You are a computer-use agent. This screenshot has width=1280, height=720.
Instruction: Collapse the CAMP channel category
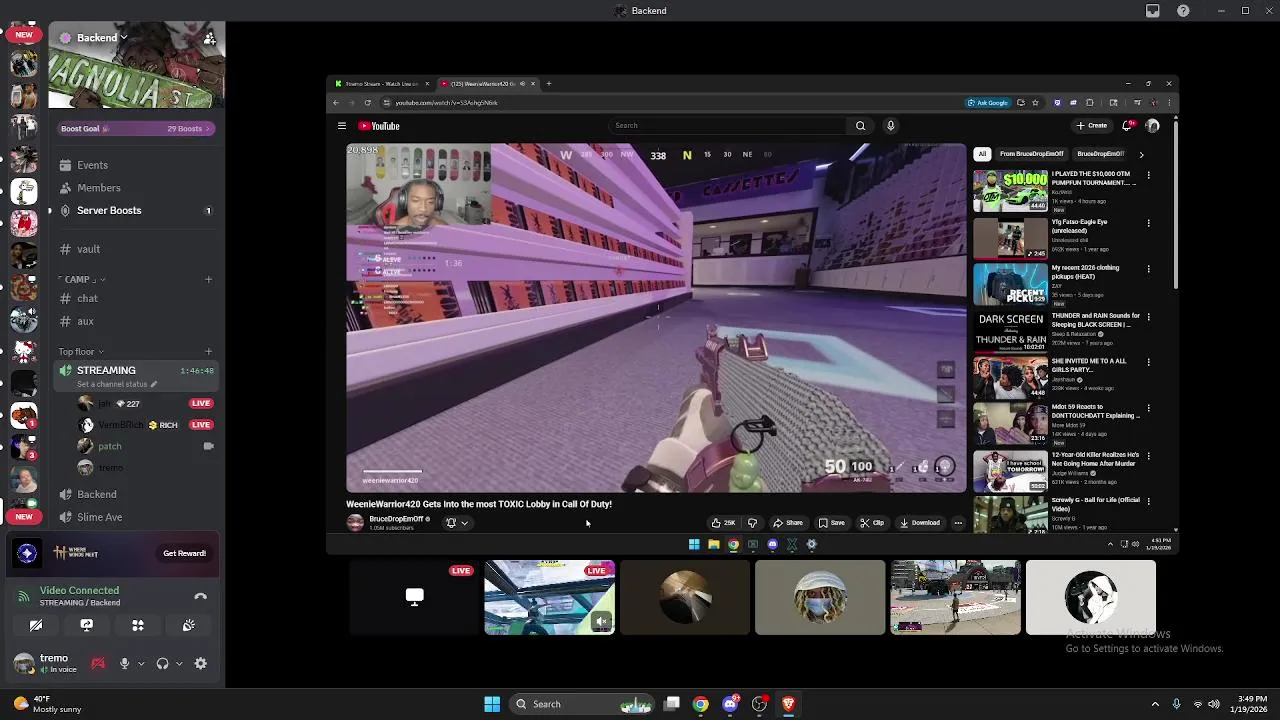tap(81, 279)
